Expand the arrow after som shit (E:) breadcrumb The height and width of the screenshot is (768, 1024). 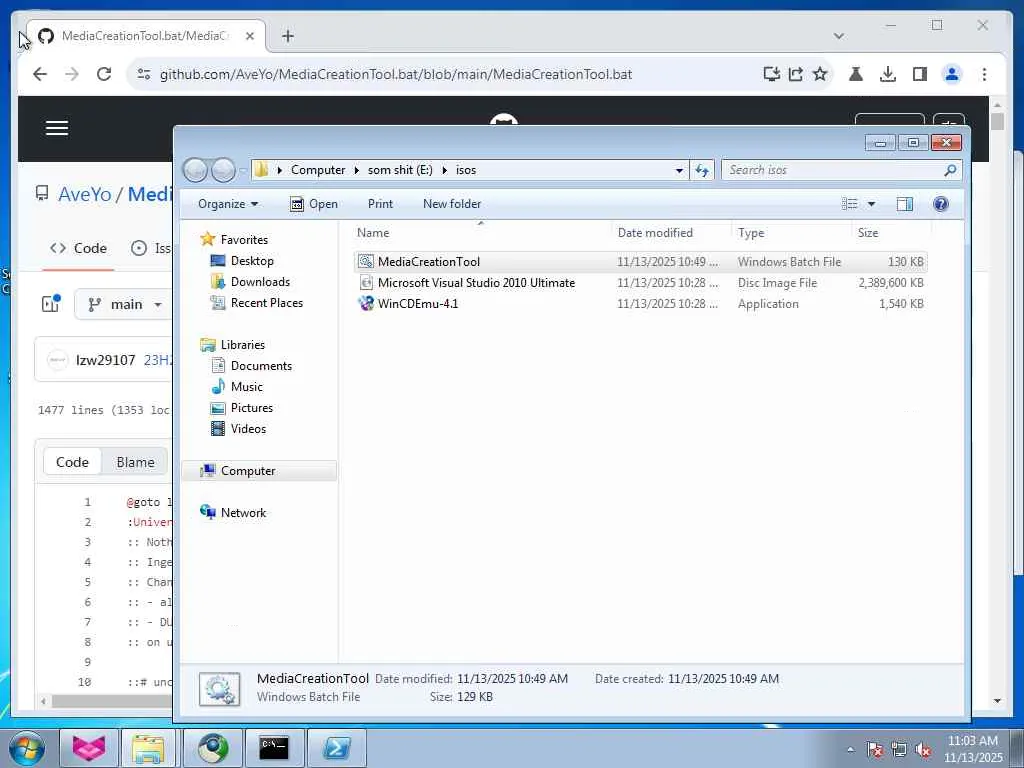click(444, 170)
